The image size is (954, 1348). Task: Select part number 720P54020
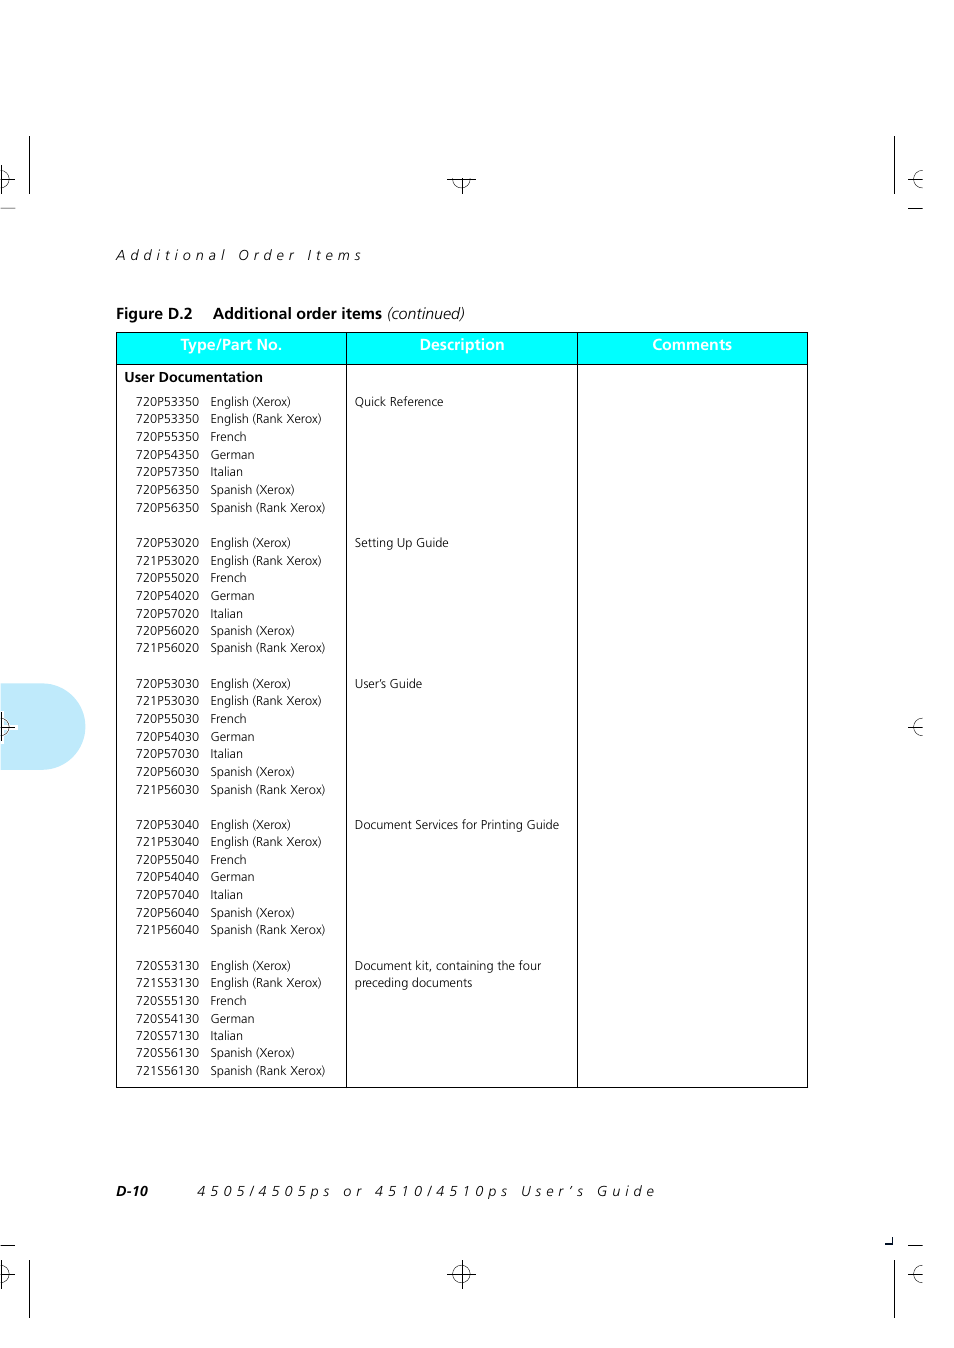tap(167, 596)
